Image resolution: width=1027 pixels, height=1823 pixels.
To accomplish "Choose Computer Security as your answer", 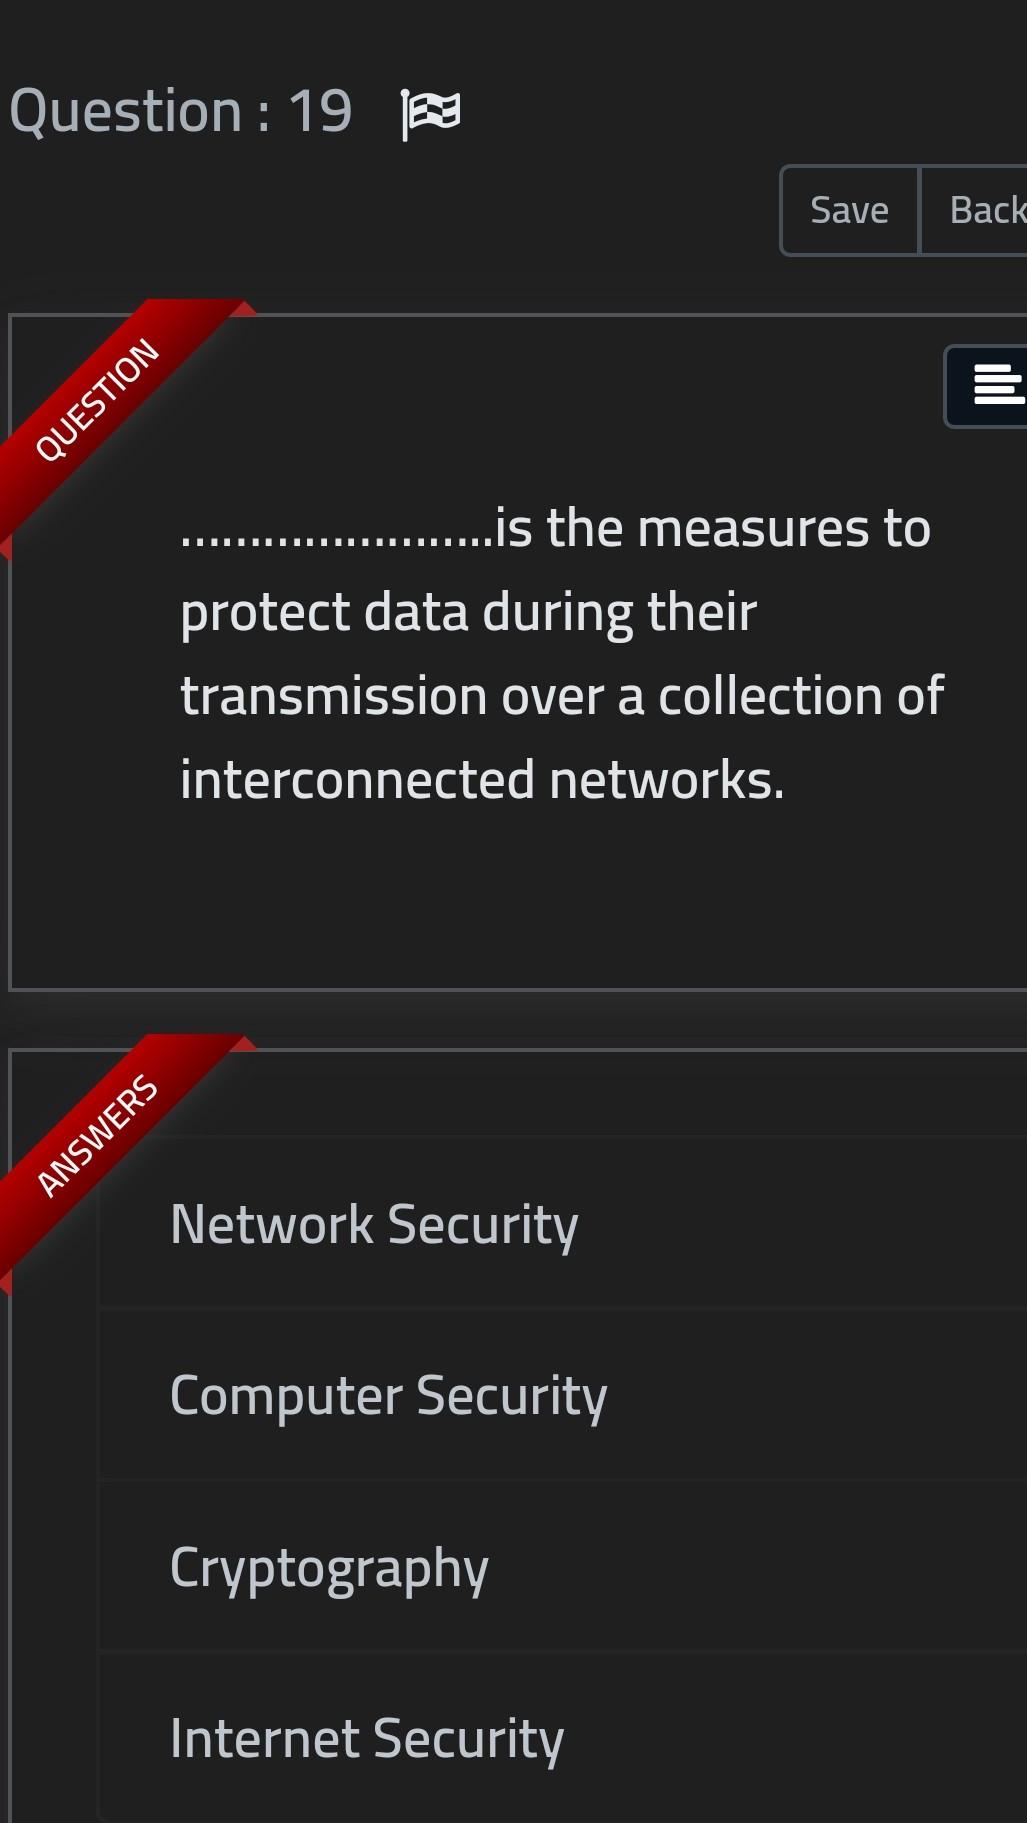I will 389,1396.
